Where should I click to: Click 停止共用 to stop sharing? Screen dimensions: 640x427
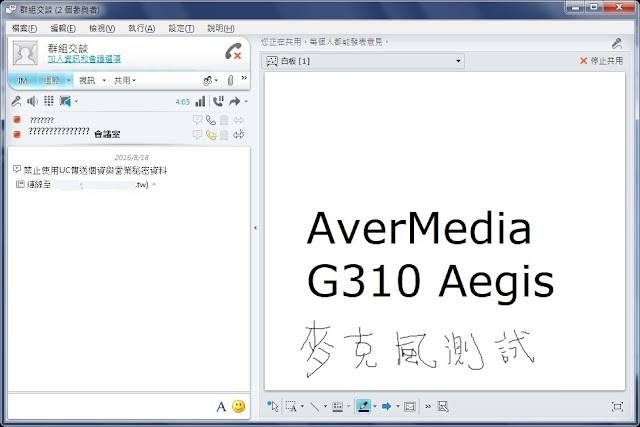coord(601,61)
